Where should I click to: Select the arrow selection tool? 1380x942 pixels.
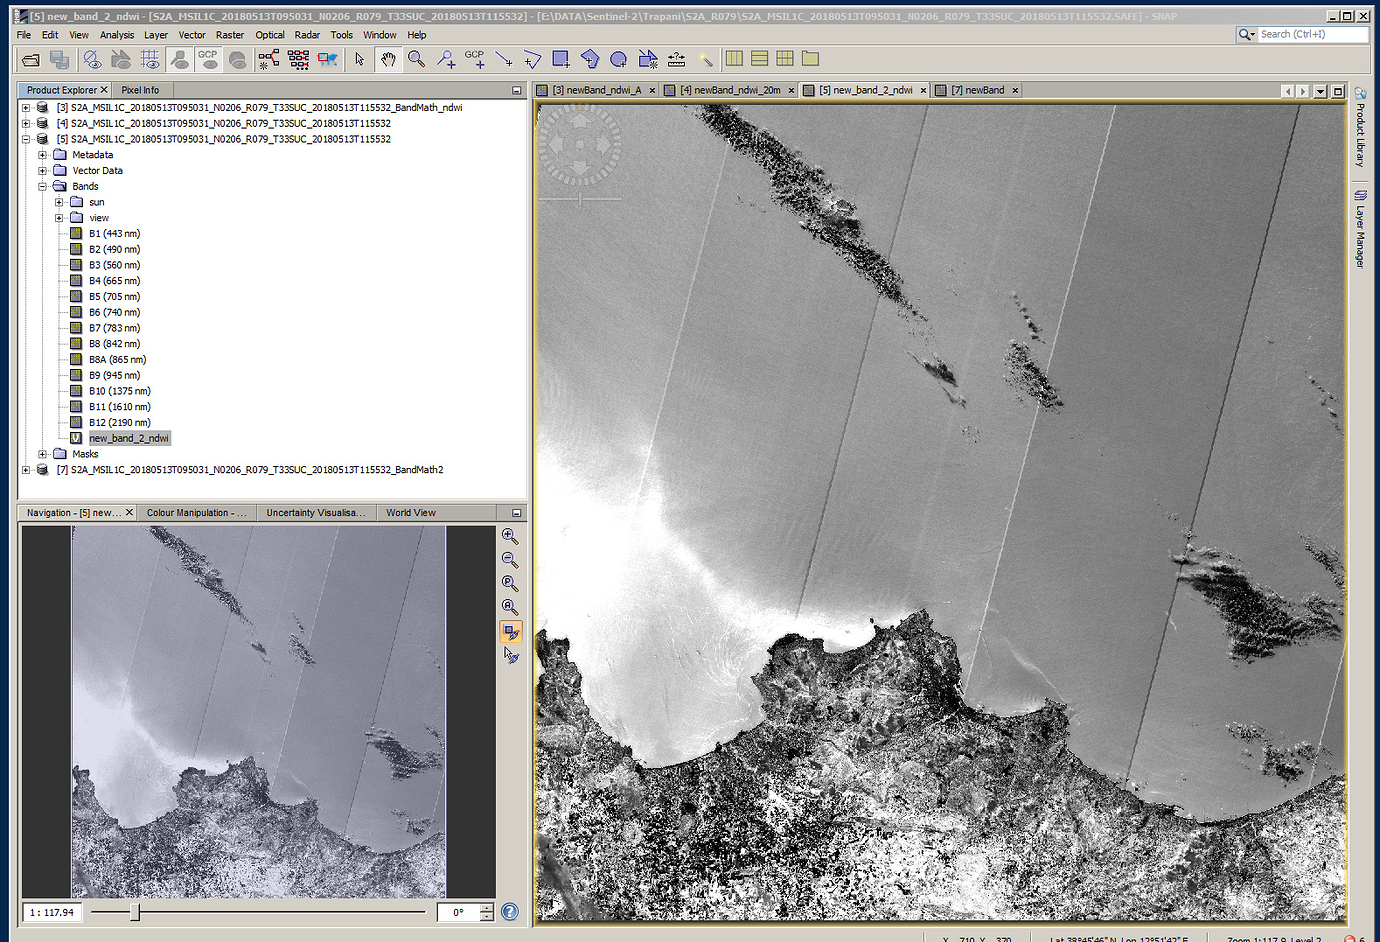(x=359, y=59)
